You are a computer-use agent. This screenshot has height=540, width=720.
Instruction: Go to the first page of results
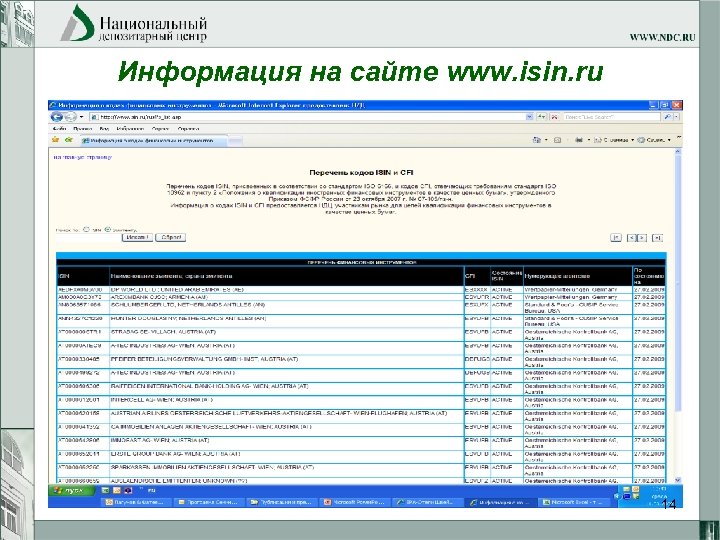(x=616, y=237)
